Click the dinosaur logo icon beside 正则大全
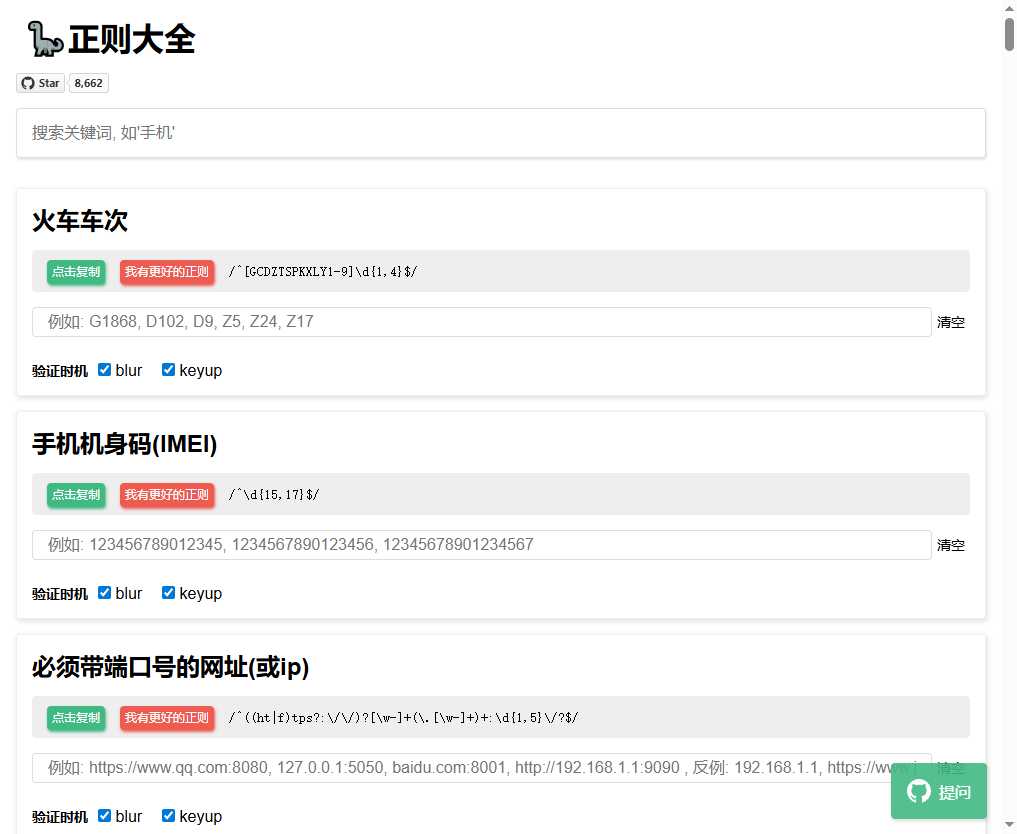1017x834 pixels. (x=45, y=39)
